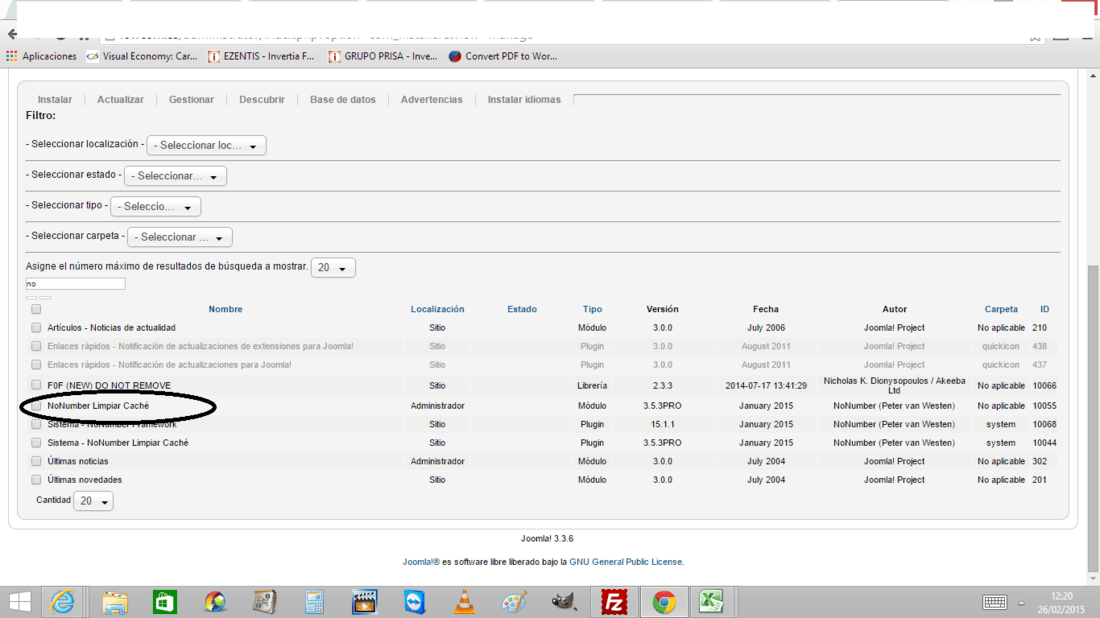Open the Seleccionar estado dropdown
Screen dimensions: 1100x618
click(x=175, y=176)
